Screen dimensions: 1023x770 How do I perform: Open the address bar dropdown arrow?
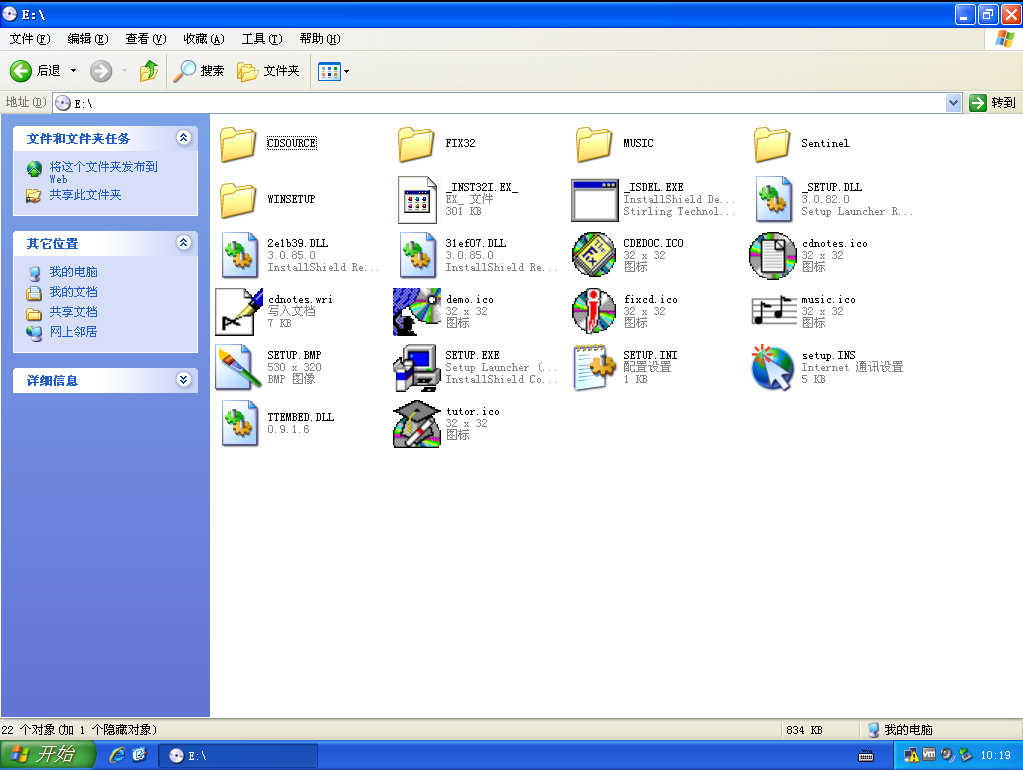point(953,102)
